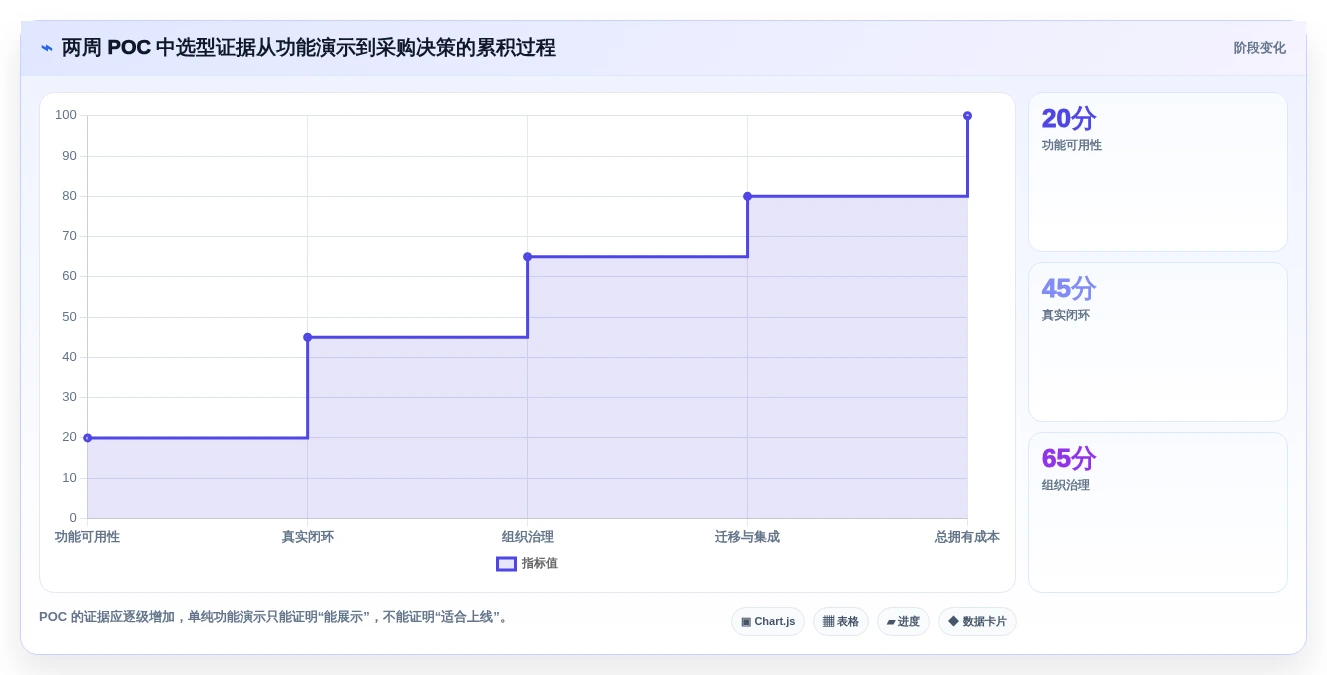Select the 数据卡片 tag chip
Viewport: 1327px width, 675px height.
click(x=977, y=621)
